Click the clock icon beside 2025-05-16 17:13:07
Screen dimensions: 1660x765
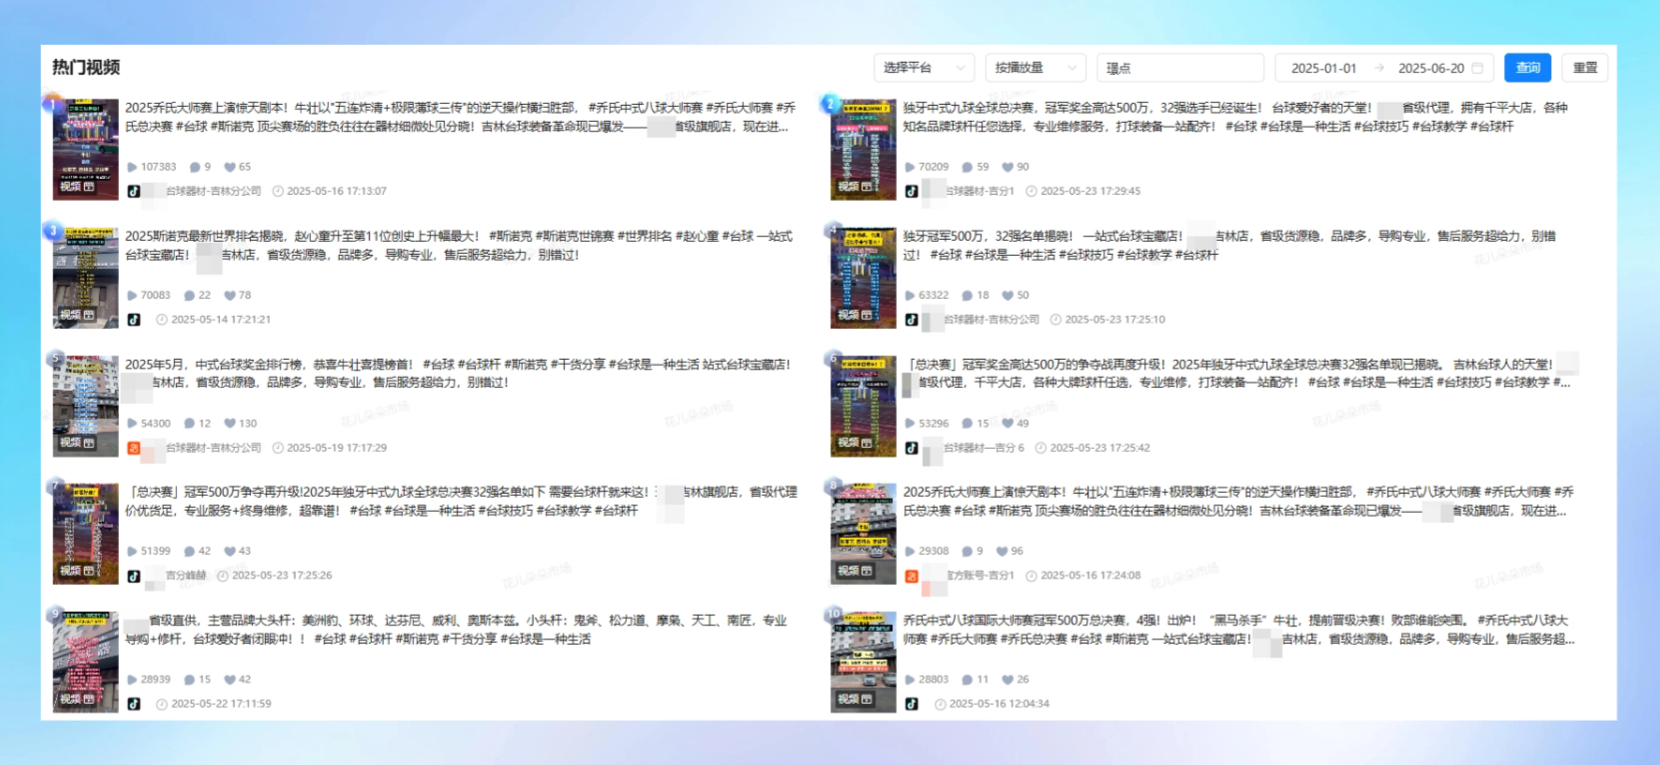click(278, 191)
